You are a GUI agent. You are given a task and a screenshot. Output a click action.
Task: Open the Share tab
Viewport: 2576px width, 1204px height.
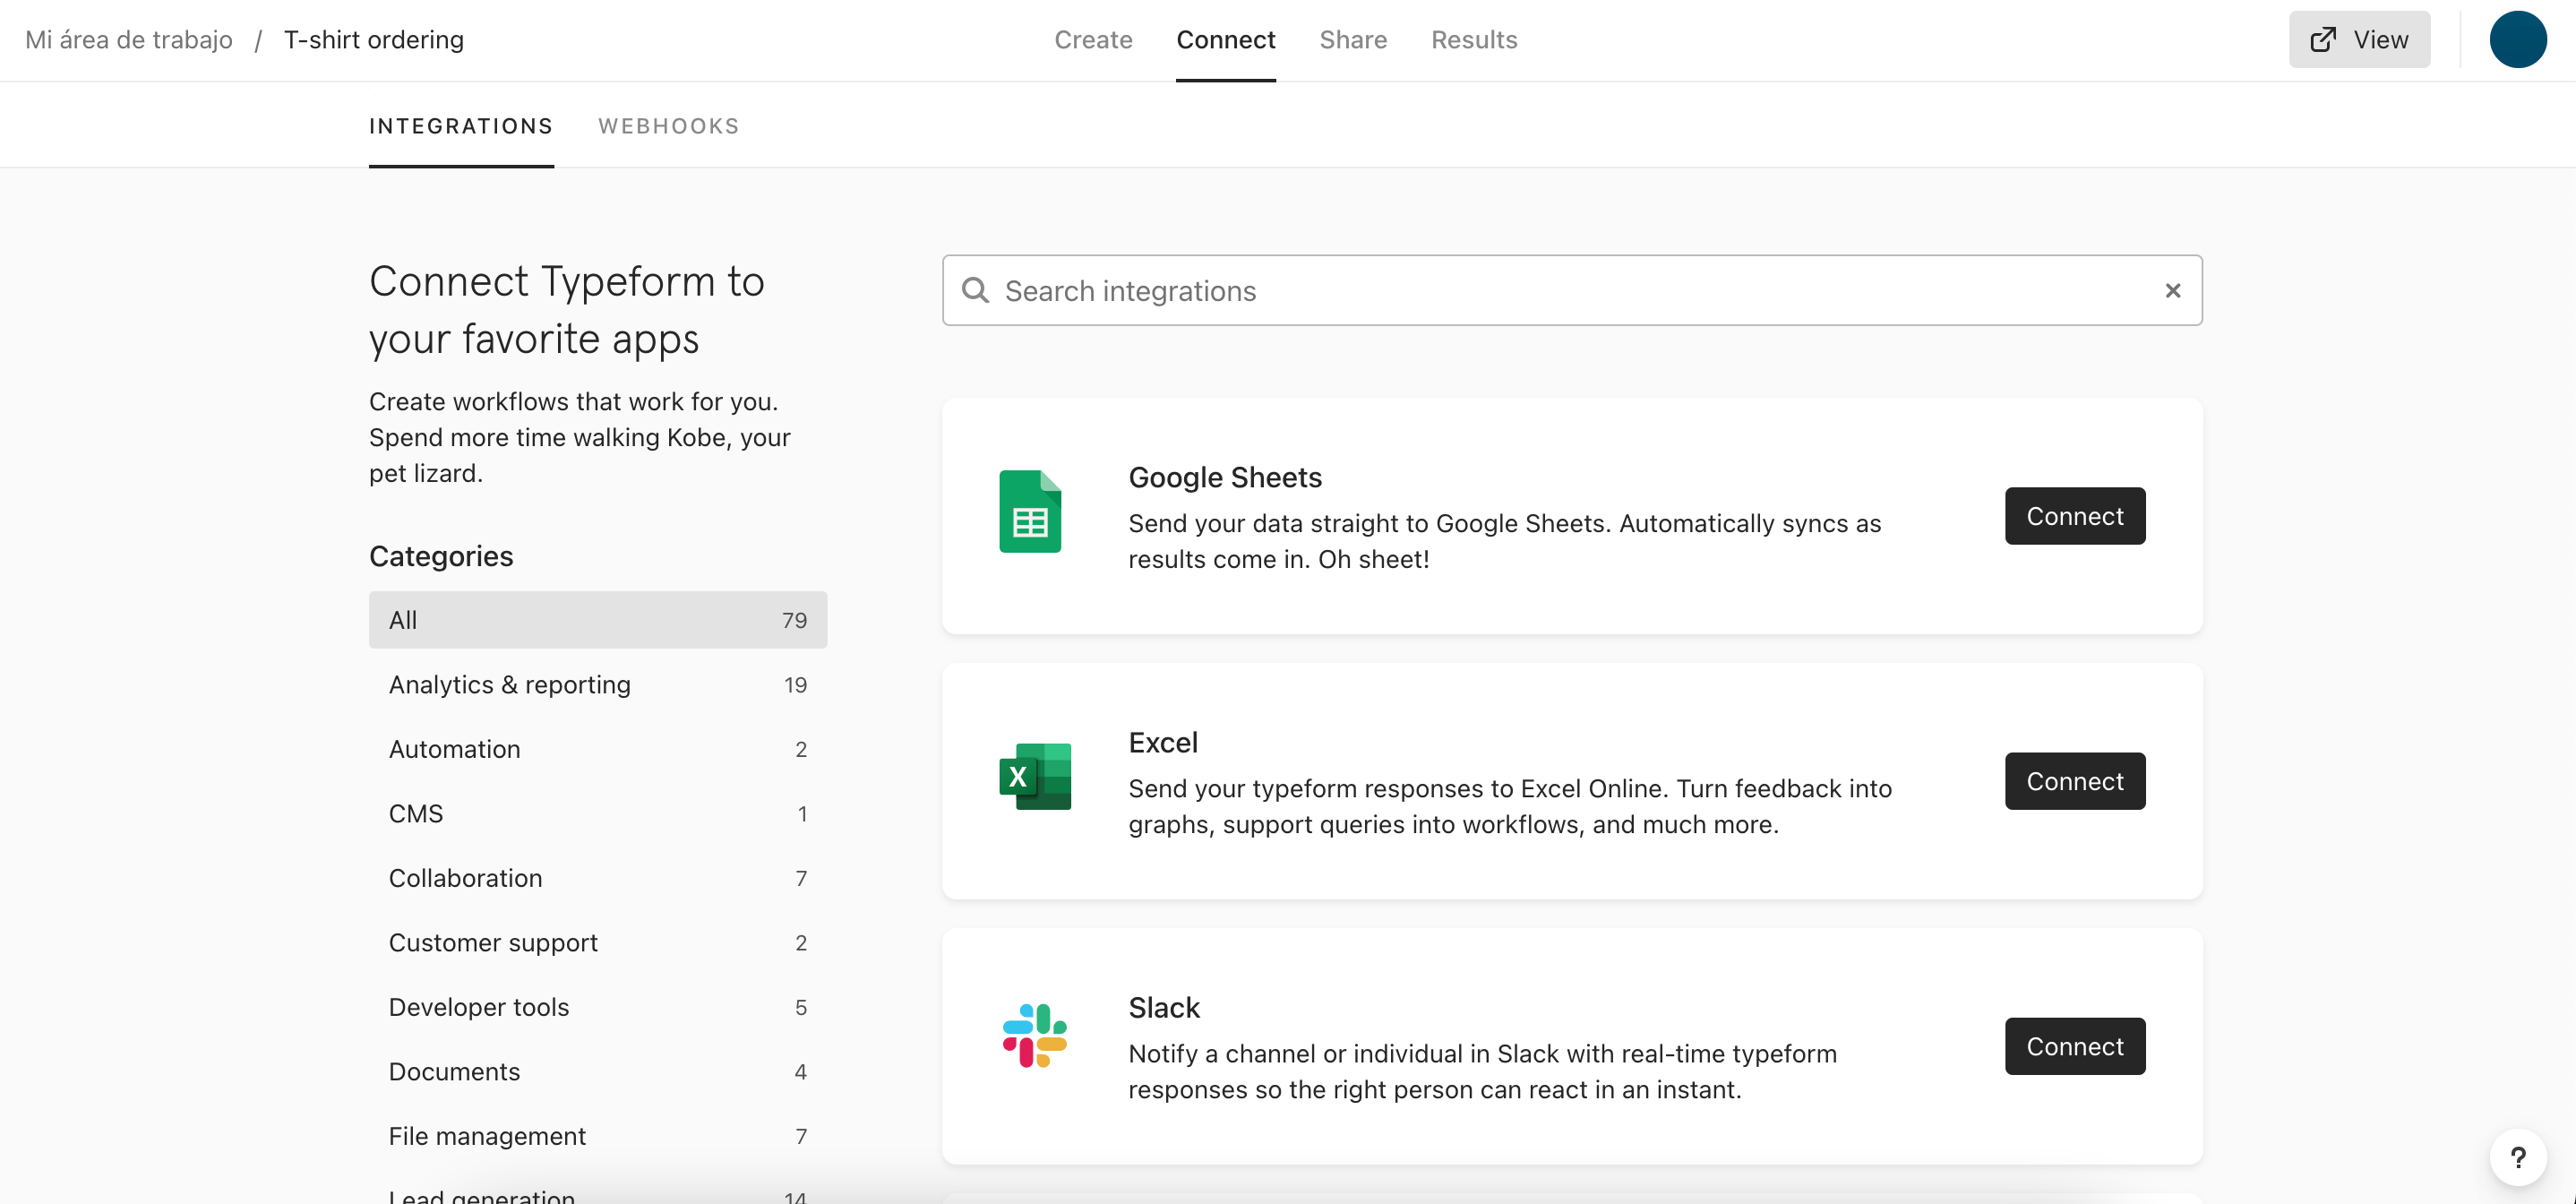pos(1353,39)
